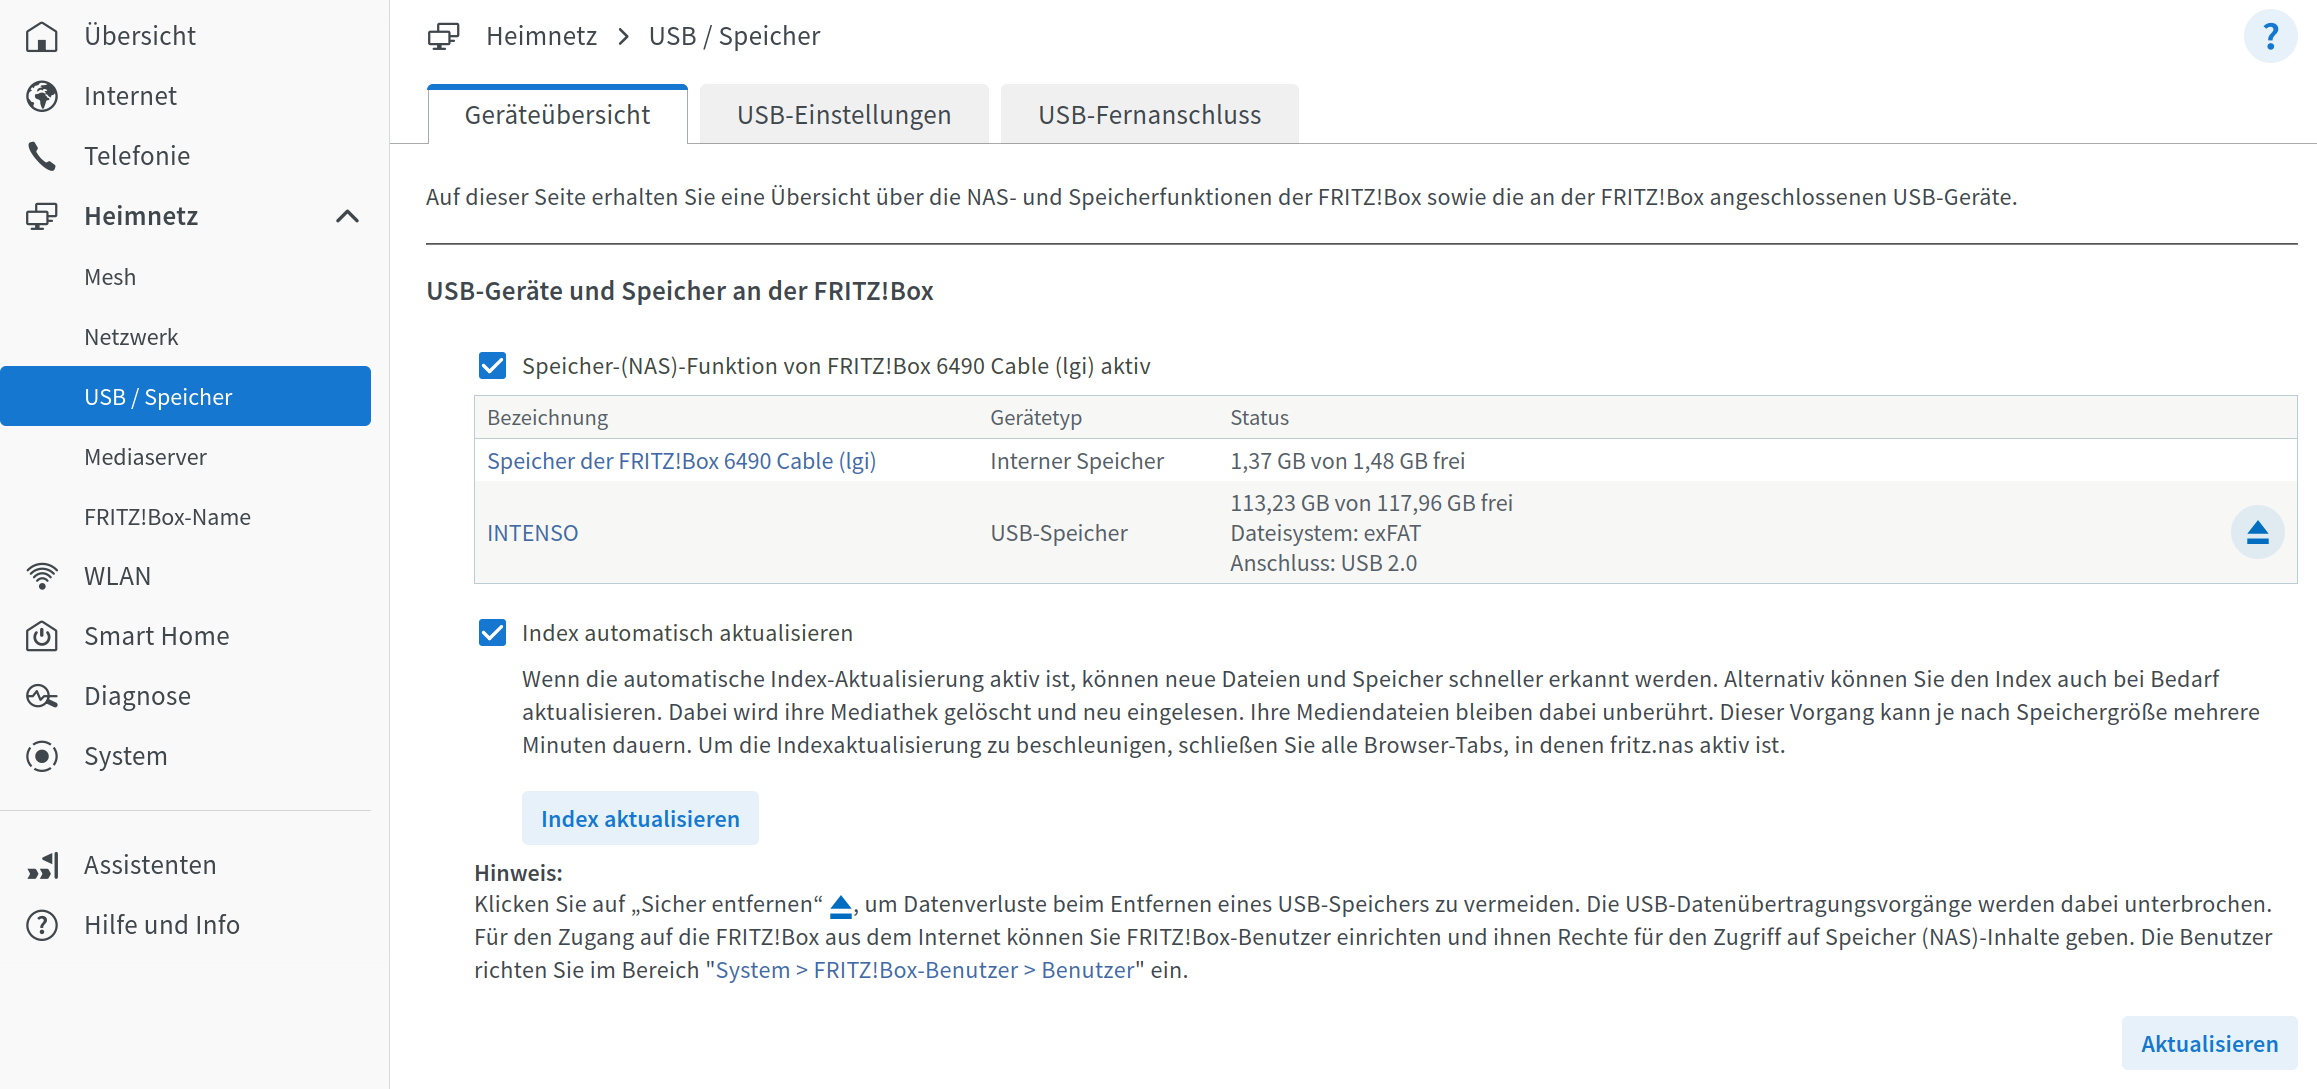Safely eject the INTENSO USB storage

2258,532
